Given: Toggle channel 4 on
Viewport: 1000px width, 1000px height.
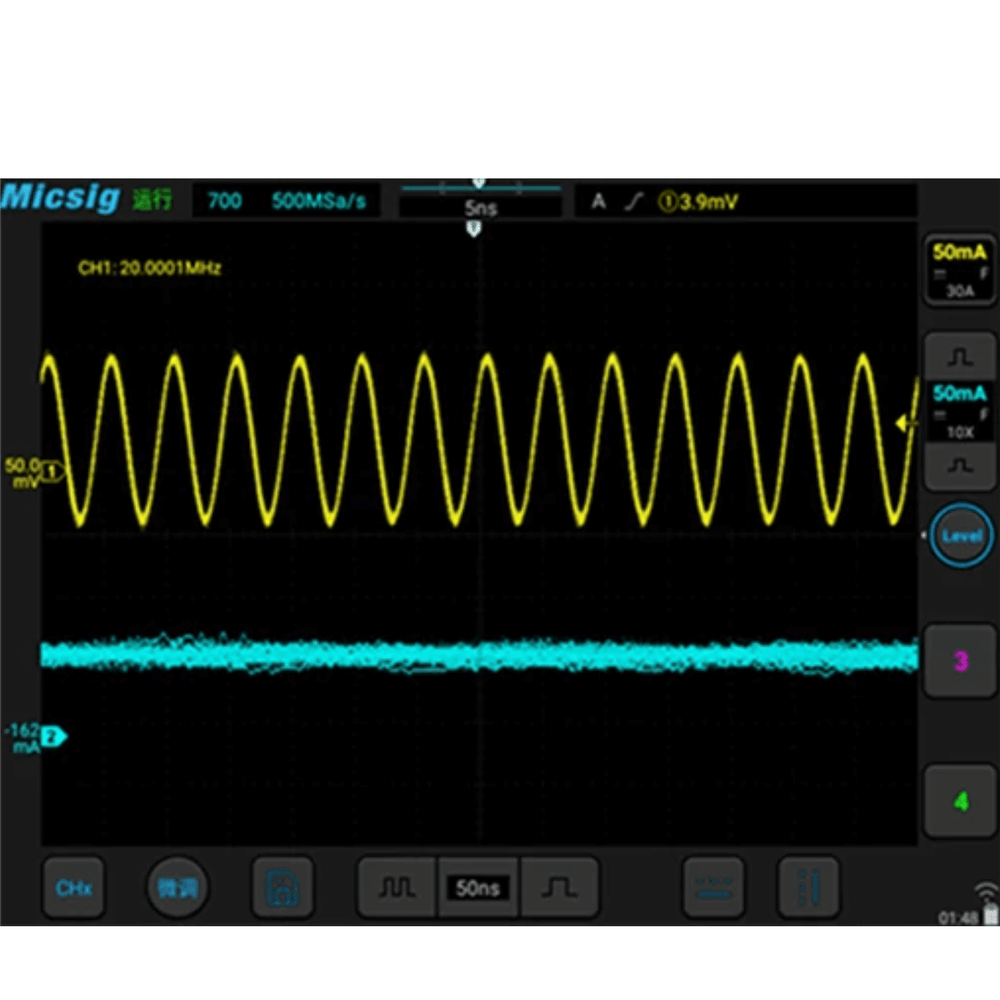Looking at the screenshot, I should pos(960,801).
